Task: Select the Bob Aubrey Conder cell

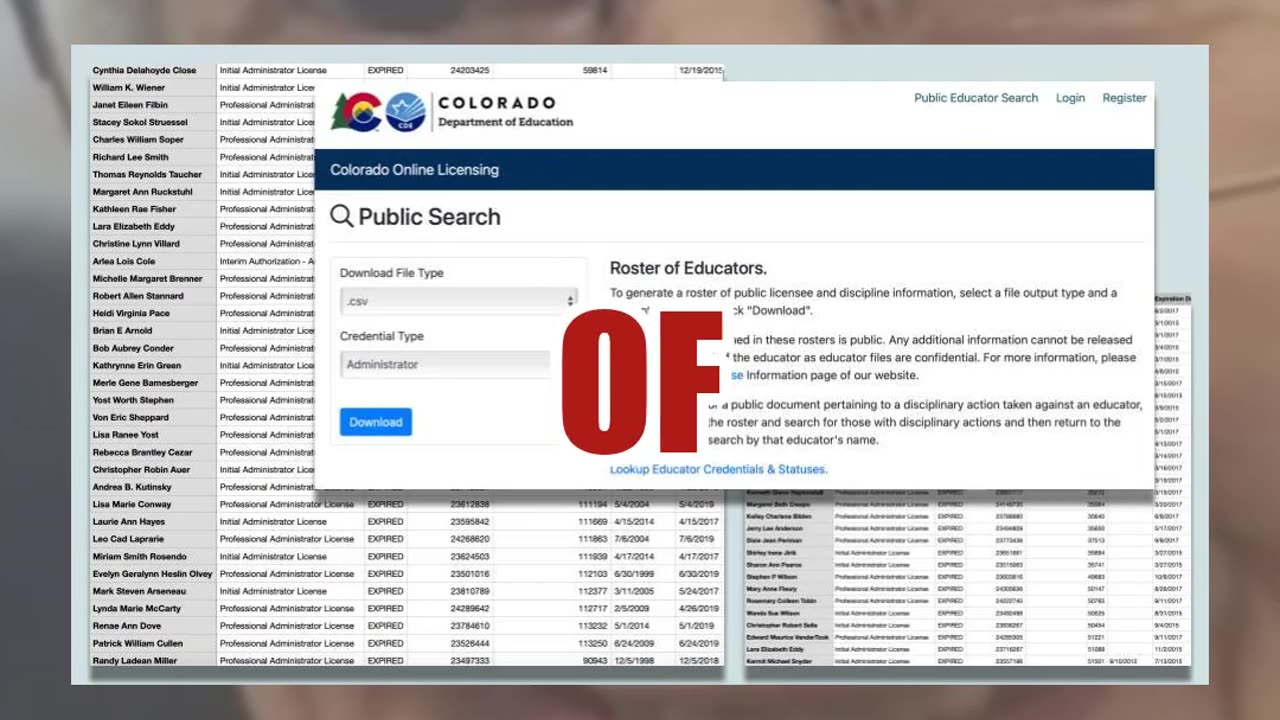Action: pos(154,348)
